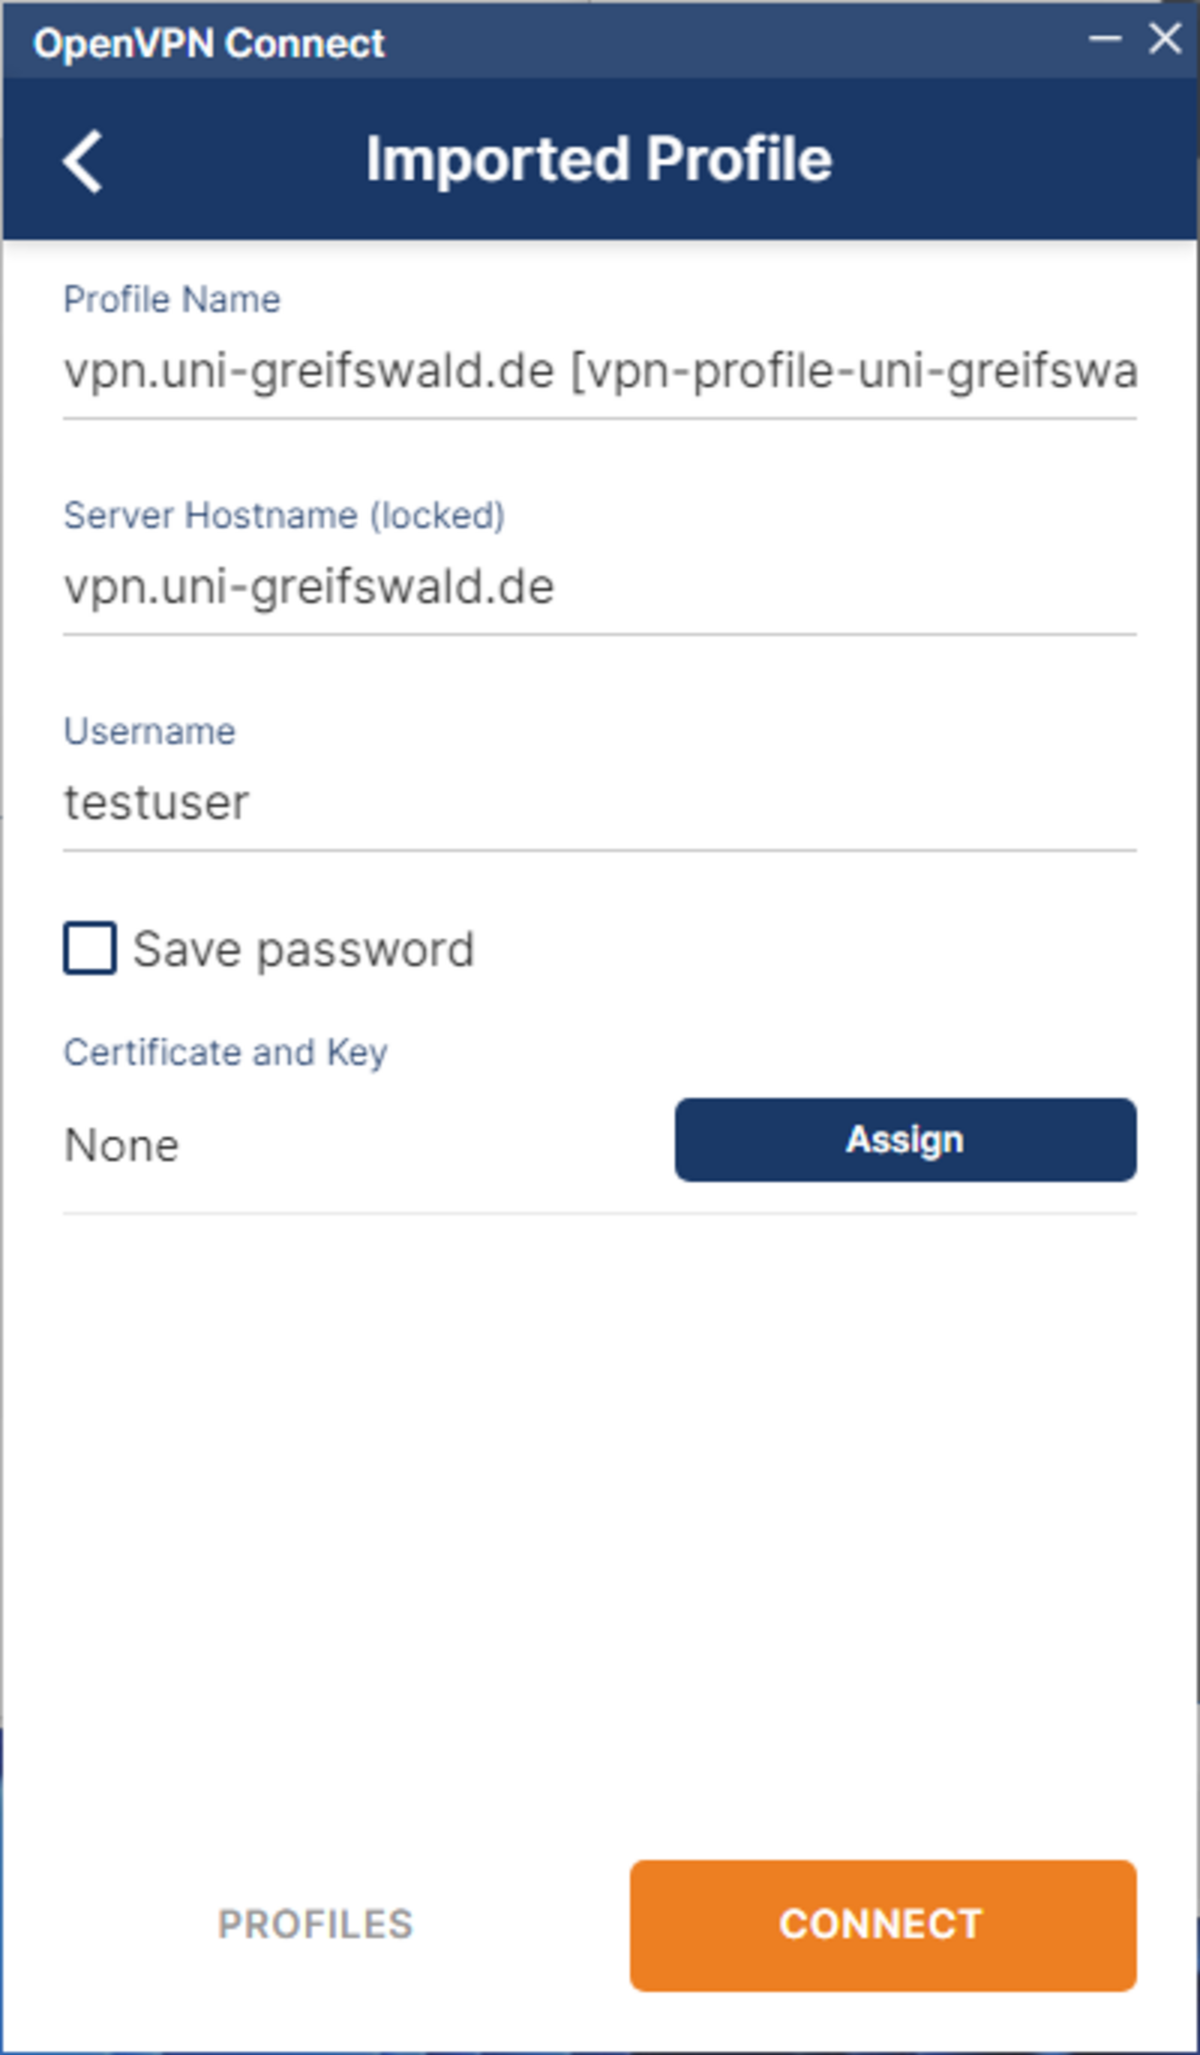Click the 'Username' field label
Viewport: 1200px width, 2055px height.
150,732
